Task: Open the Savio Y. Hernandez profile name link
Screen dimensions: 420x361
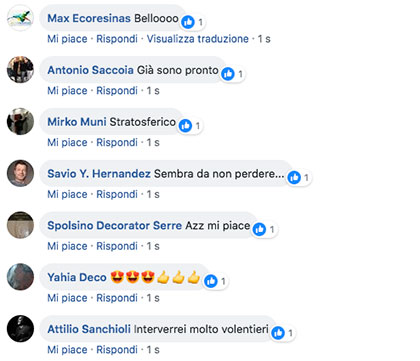Action: 99,173
